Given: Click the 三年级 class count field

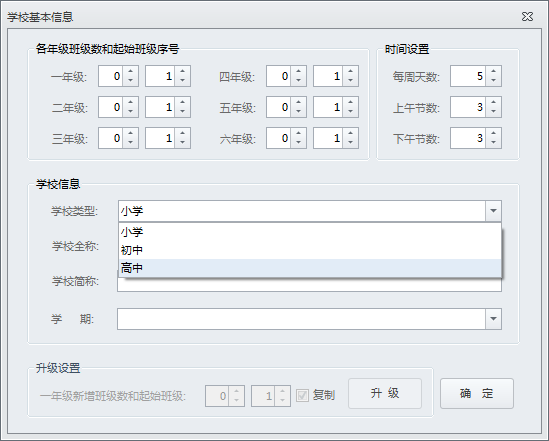Looking at the screenshot, I should [x=110, y=138].
